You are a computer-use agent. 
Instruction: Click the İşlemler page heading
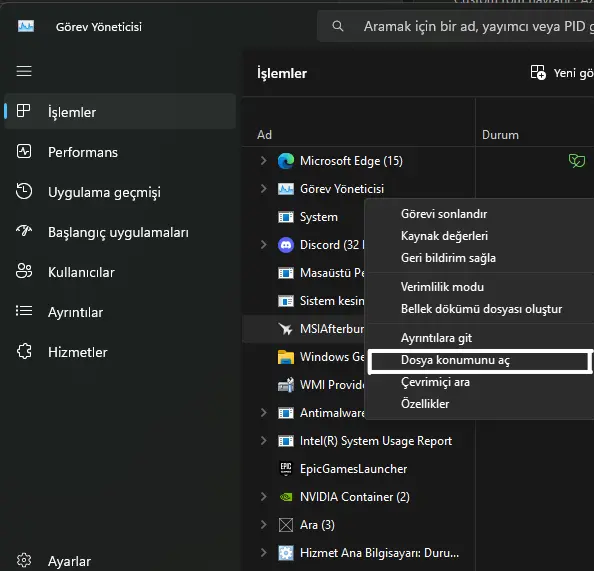[282, 73]
